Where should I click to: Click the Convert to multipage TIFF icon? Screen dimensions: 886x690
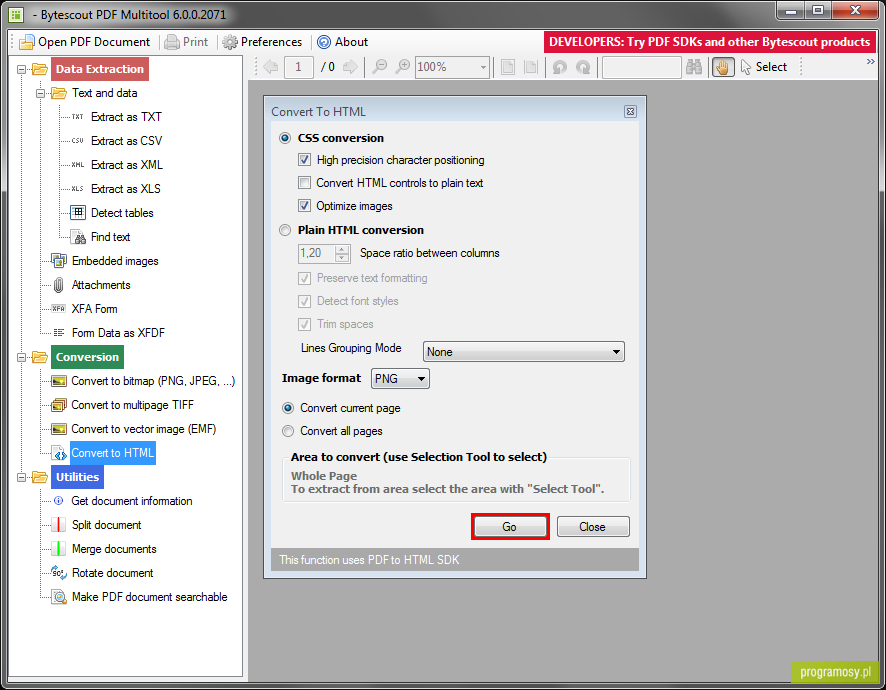click(x=59, y=405)
